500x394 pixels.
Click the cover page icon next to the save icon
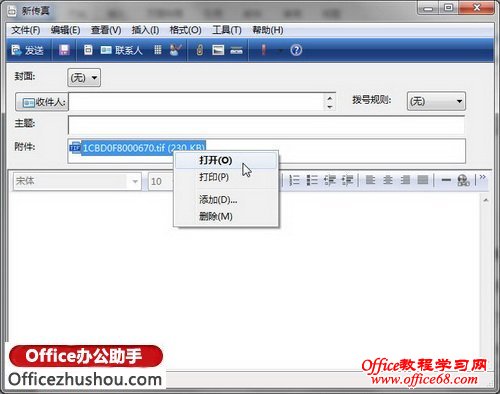click(88, 50)
